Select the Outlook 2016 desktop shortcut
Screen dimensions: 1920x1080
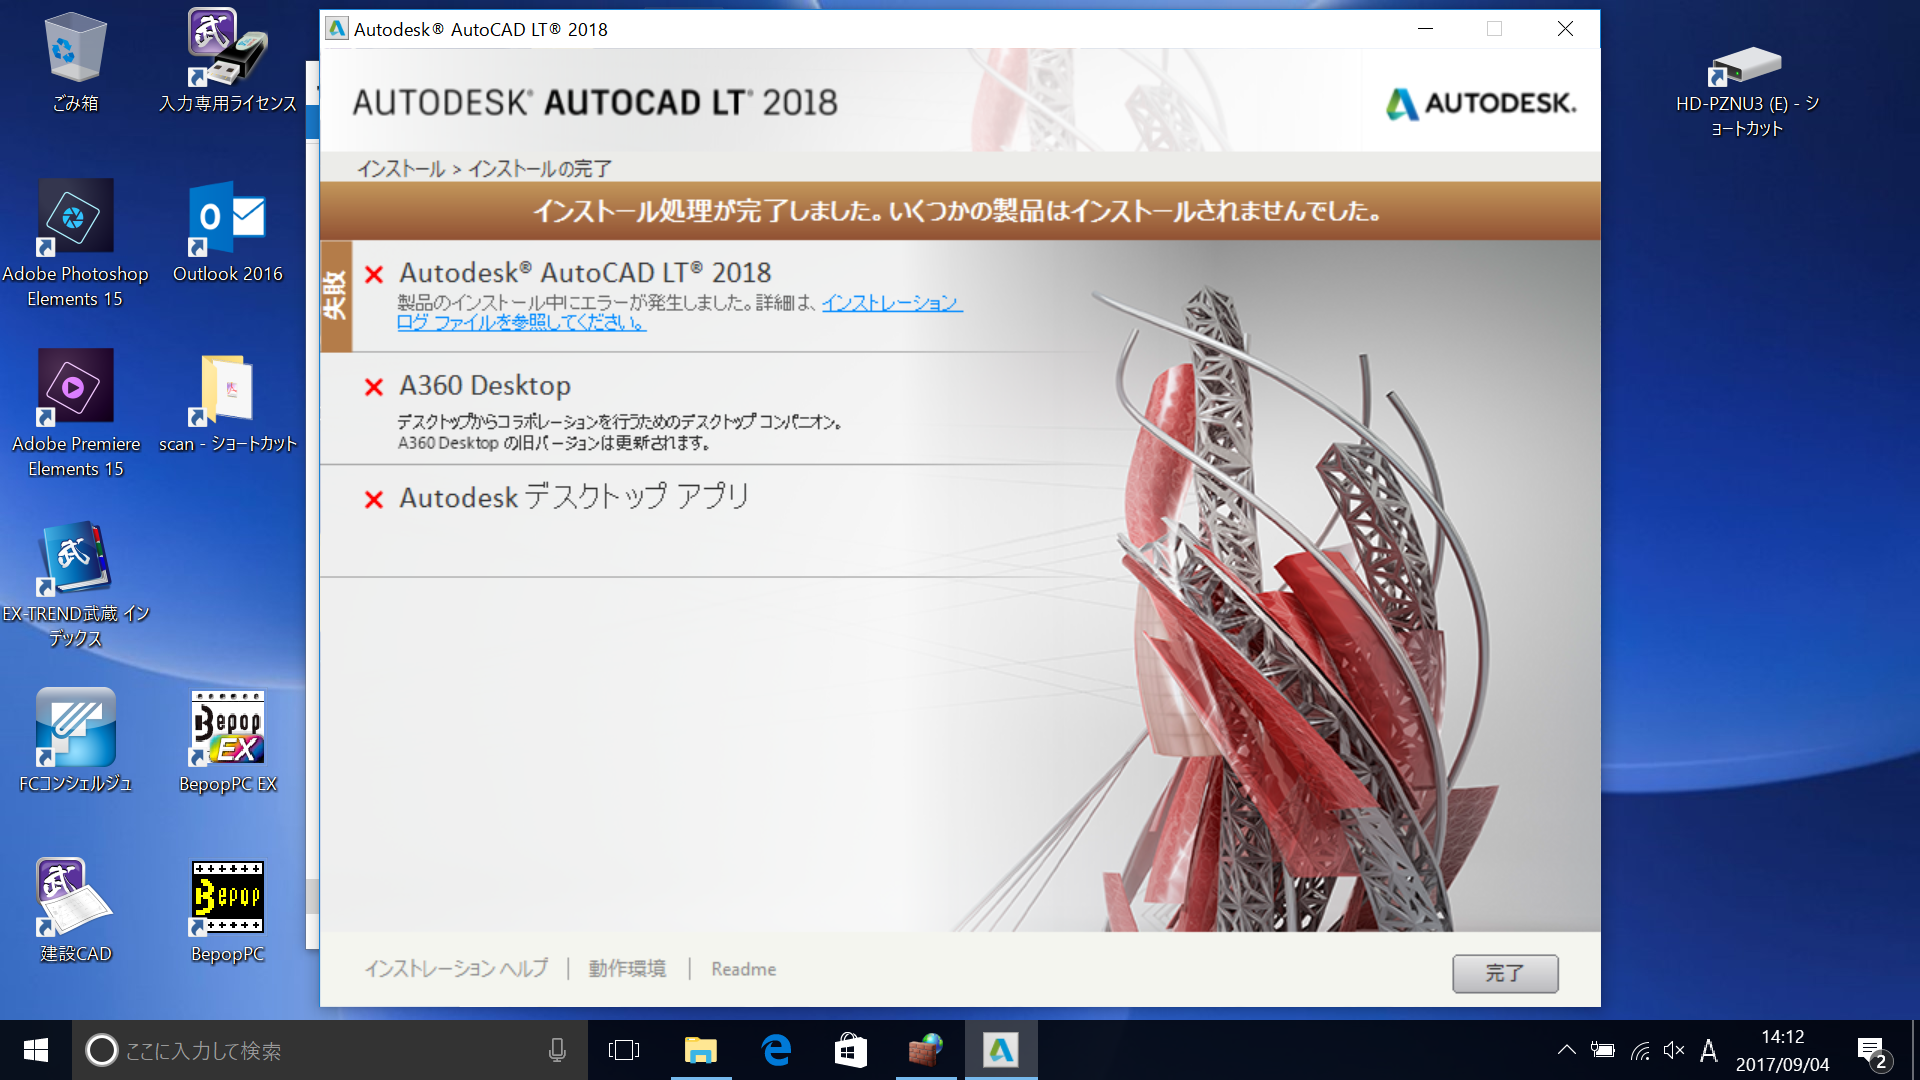point(228,232)
